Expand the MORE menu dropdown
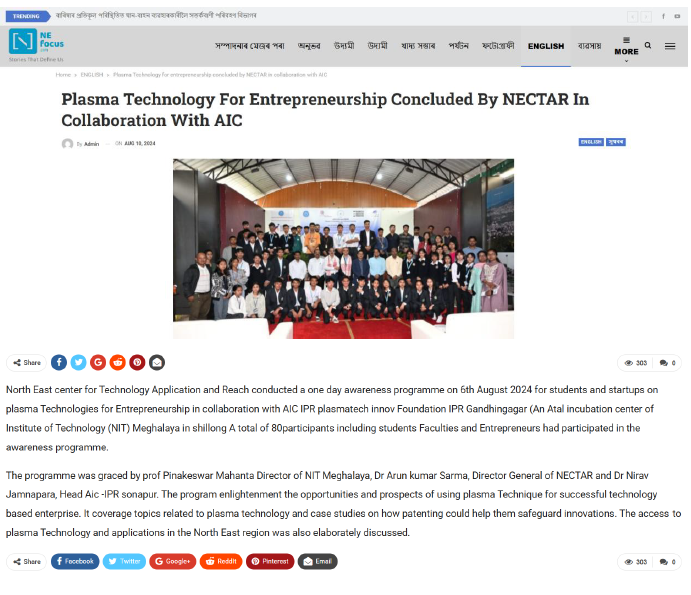 (x=626, y=49)
